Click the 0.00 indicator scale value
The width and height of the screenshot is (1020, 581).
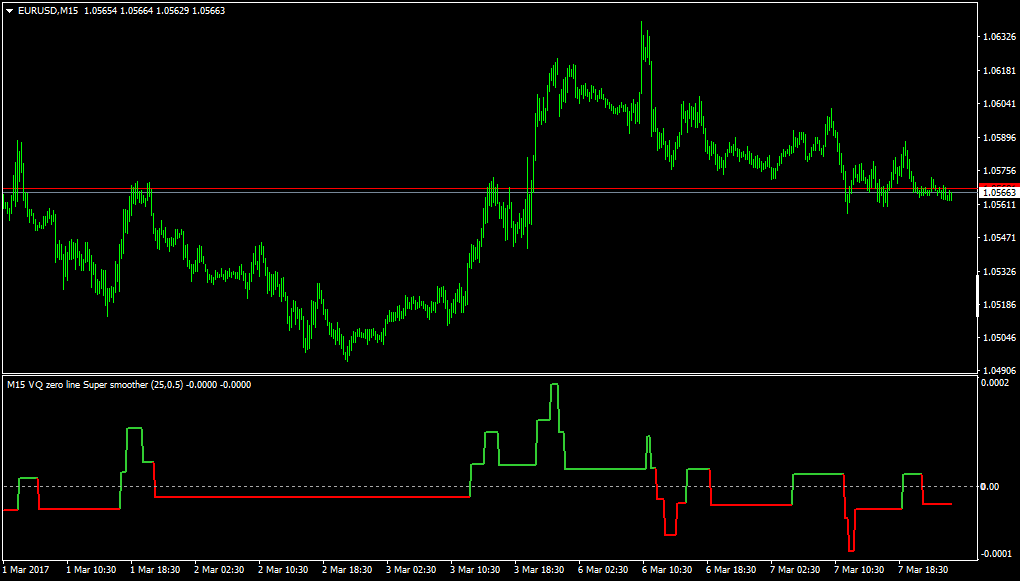(x=991, y=487)
